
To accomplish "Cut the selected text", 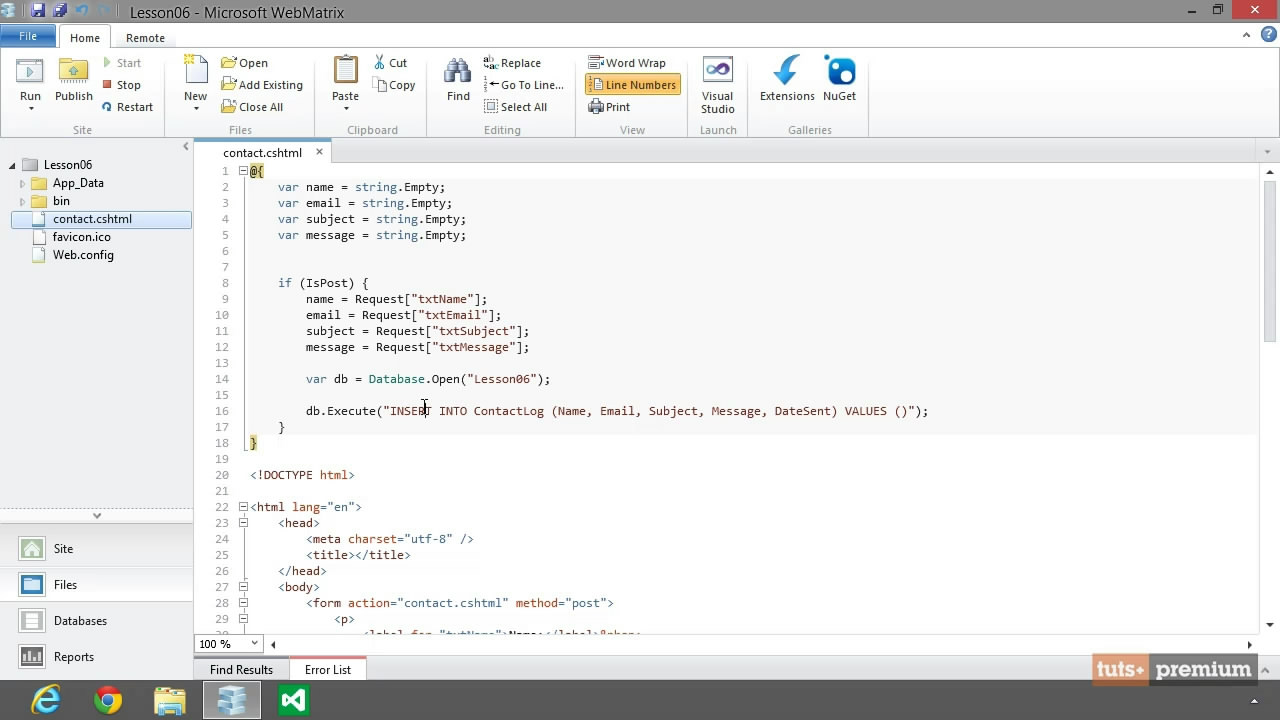I will pos(391,63).
